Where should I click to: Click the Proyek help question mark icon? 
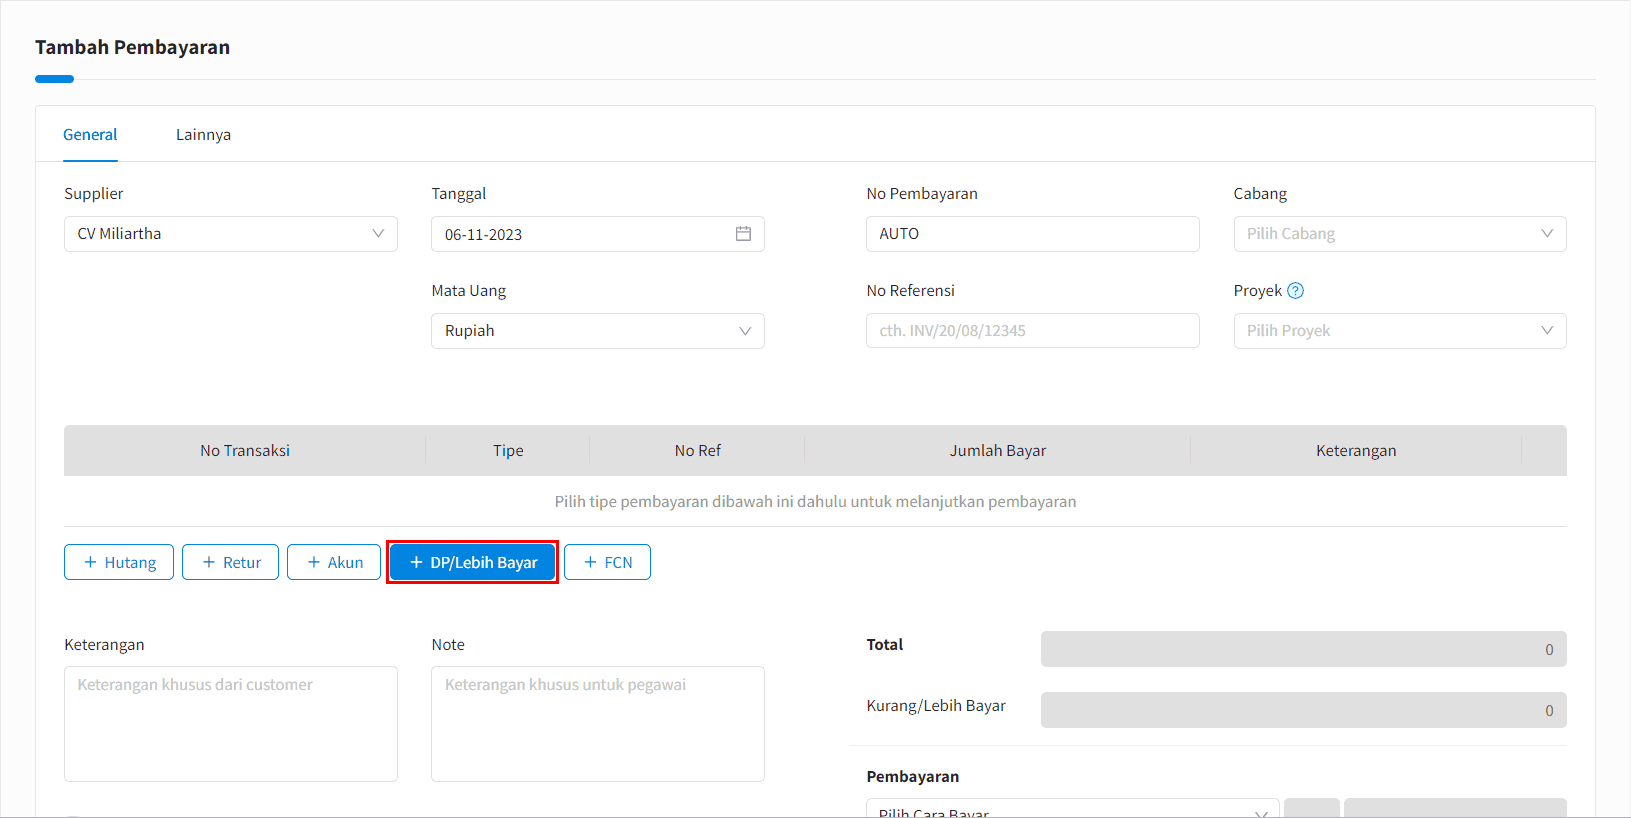click(1295, 291)
